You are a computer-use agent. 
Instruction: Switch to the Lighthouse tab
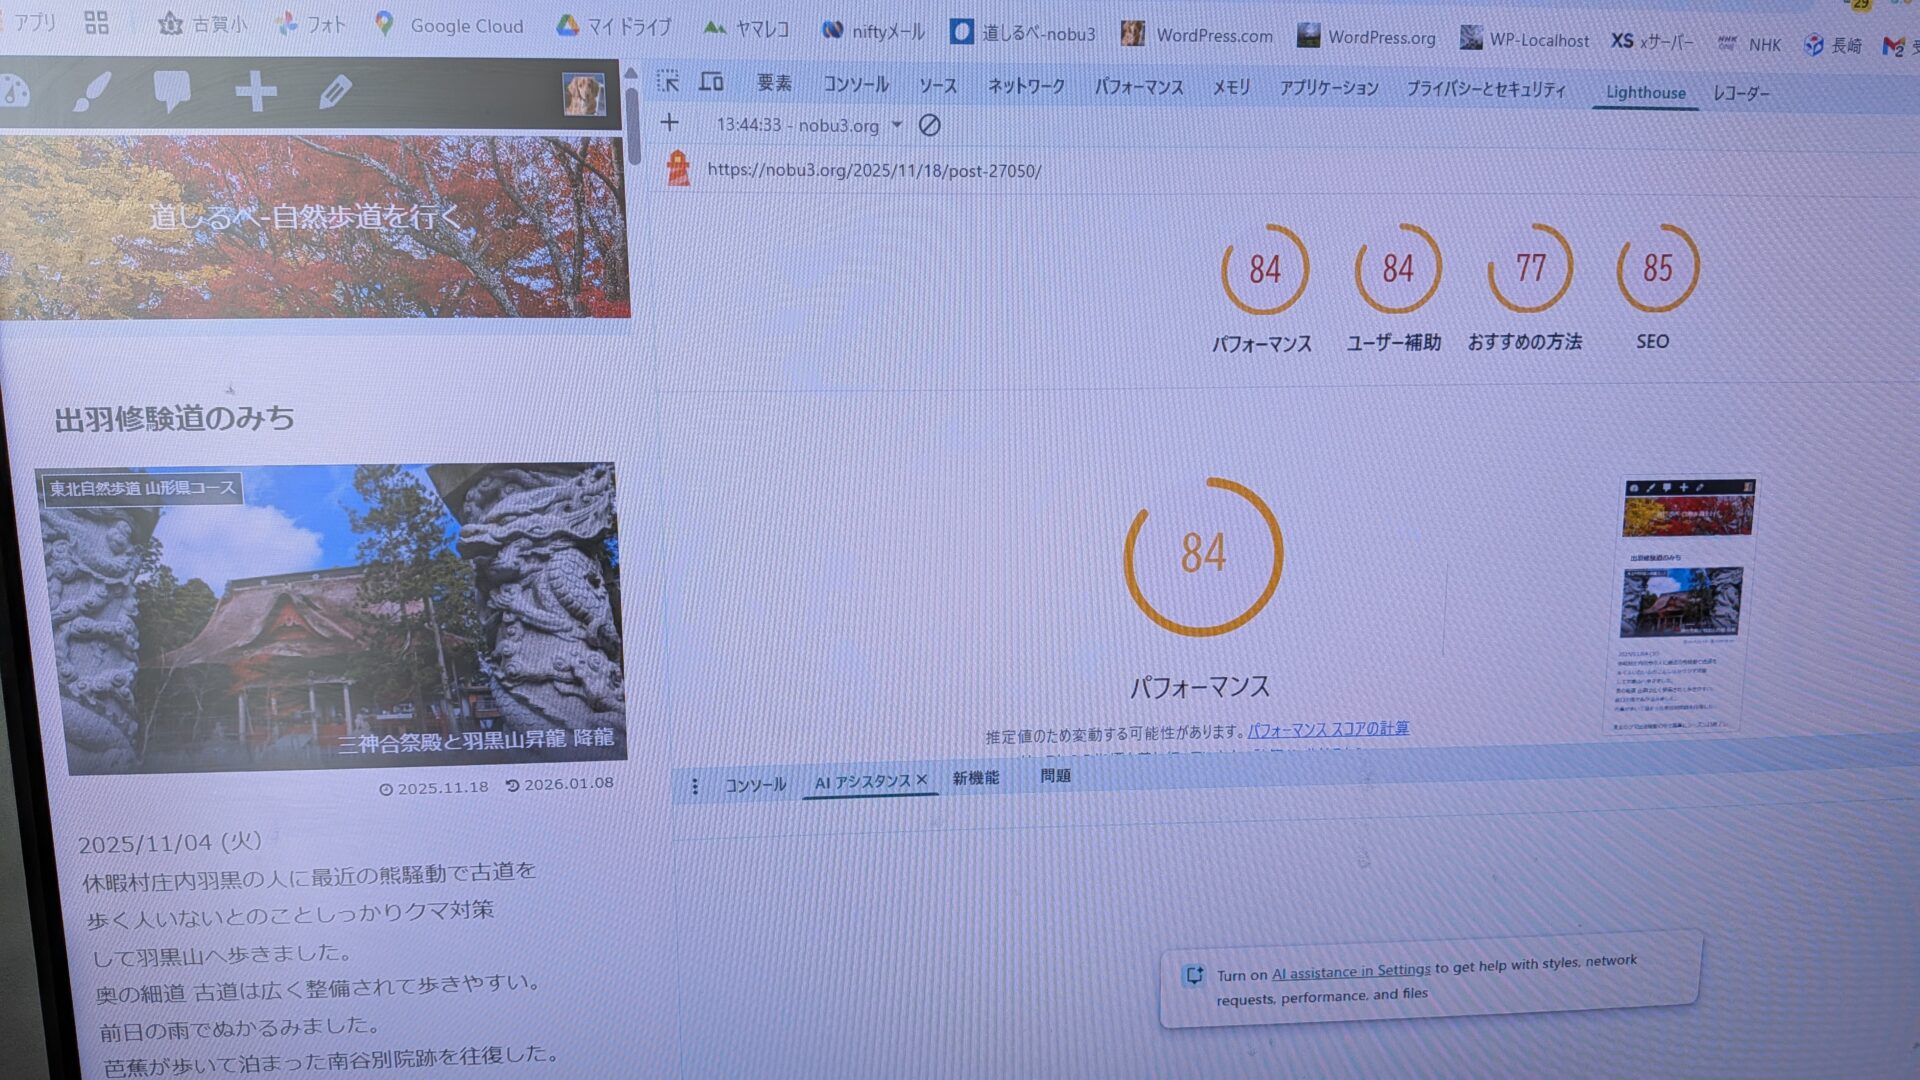tap(1645, 93)
